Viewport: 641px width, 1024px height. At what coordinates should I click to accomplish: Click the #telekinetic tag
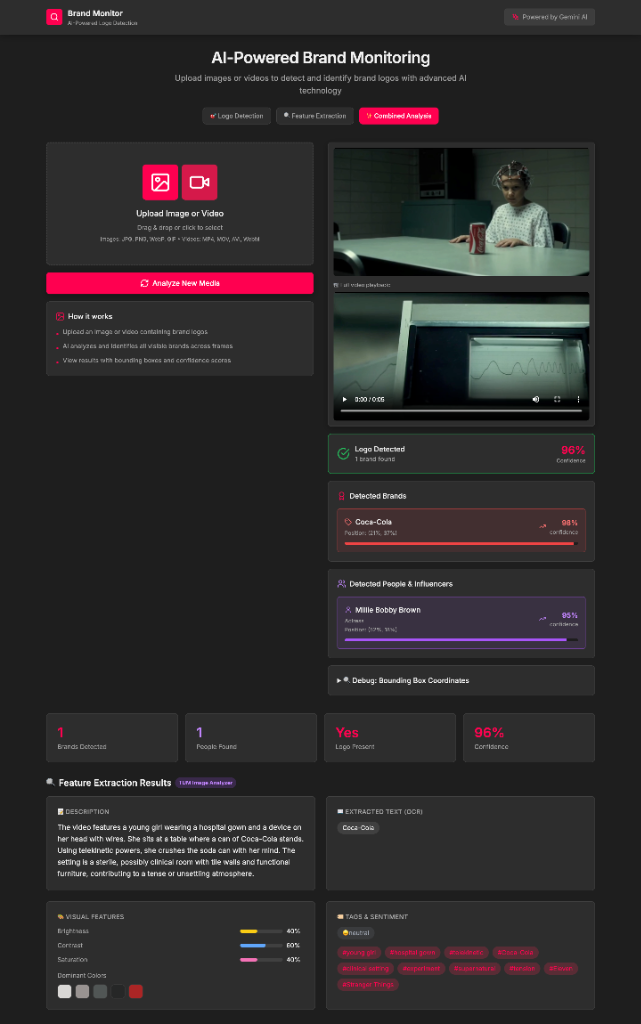tap(466, 953)
